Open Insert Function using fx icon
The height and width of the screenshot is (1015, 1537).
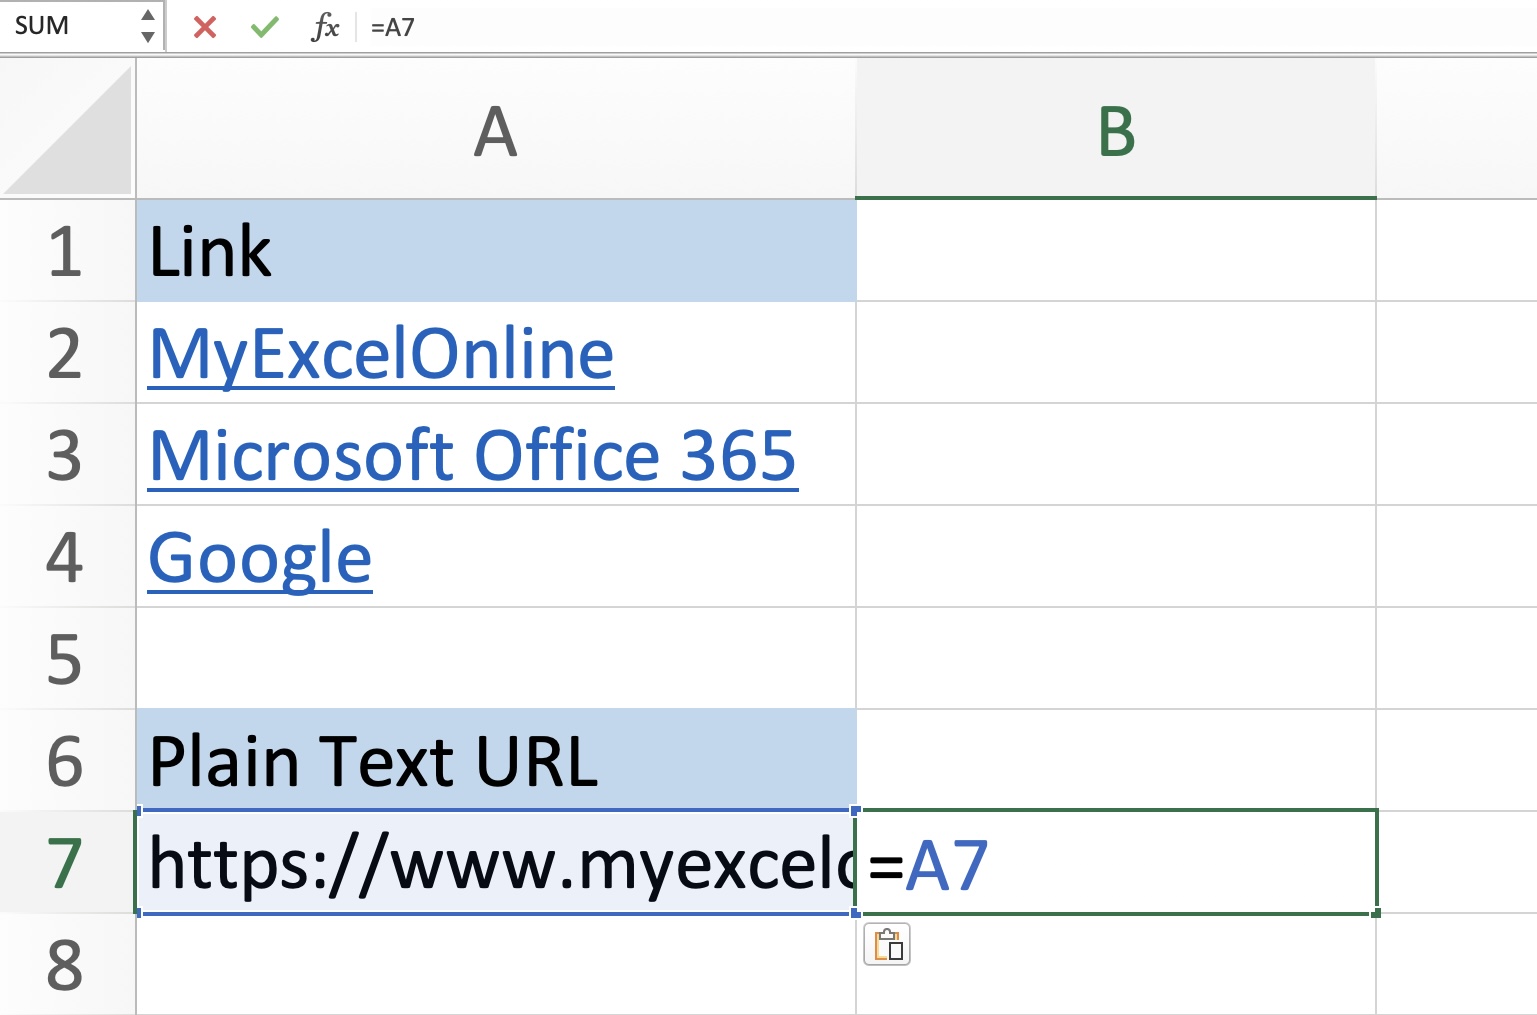point(325,27)
